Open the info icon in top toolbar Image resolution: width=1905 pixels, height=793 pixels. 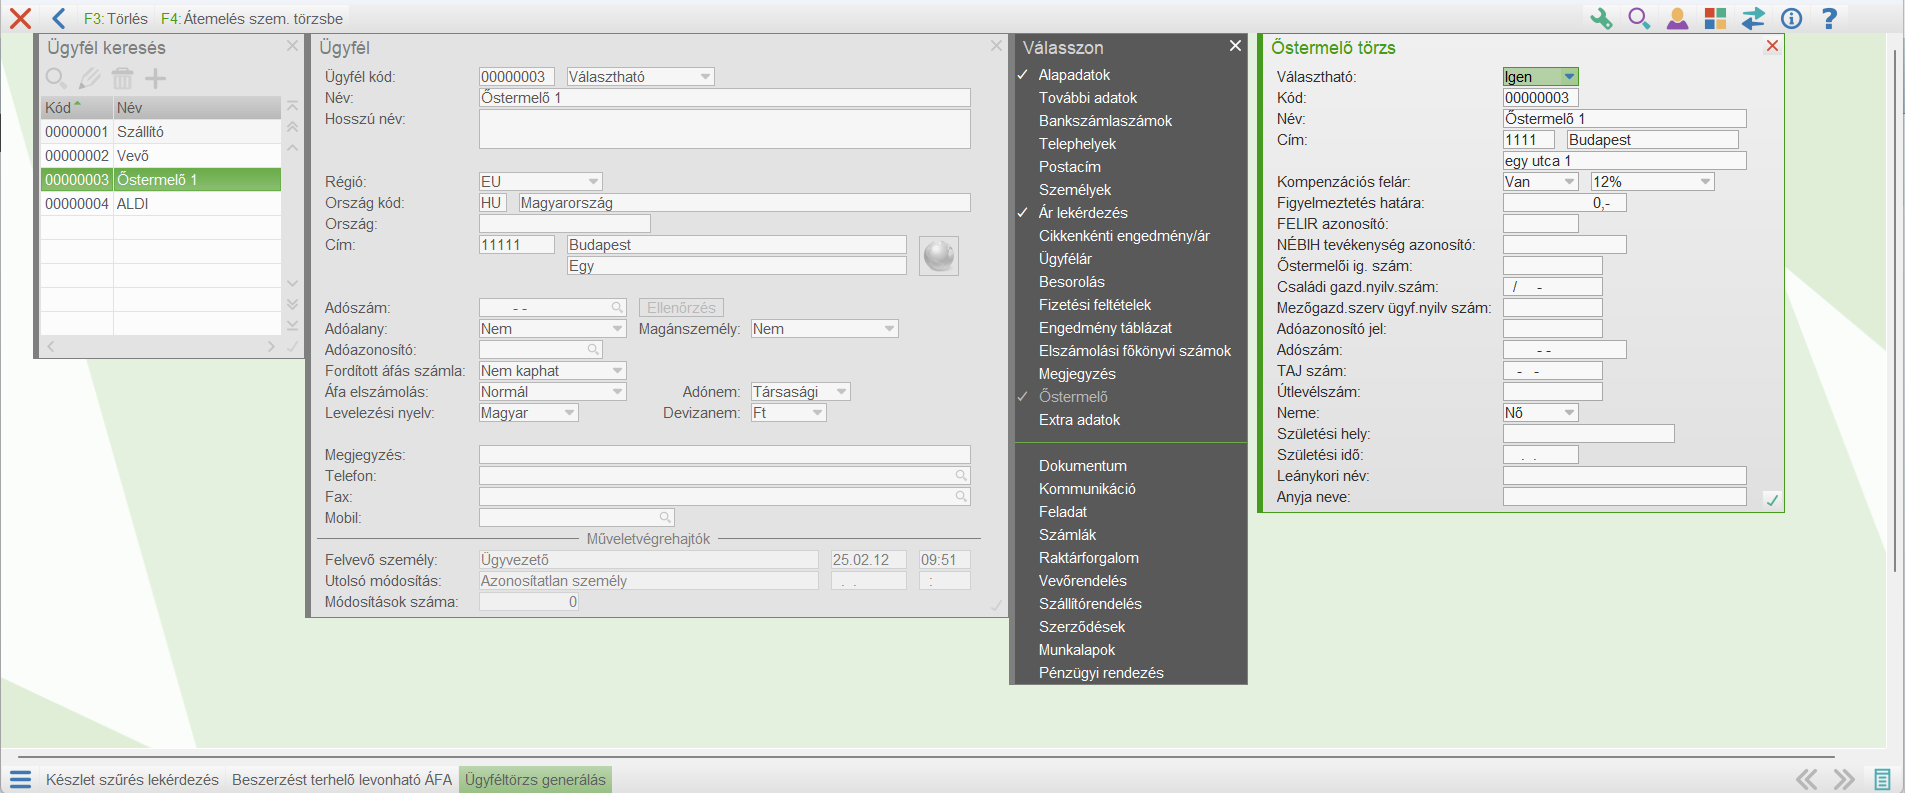[1791, 18]
